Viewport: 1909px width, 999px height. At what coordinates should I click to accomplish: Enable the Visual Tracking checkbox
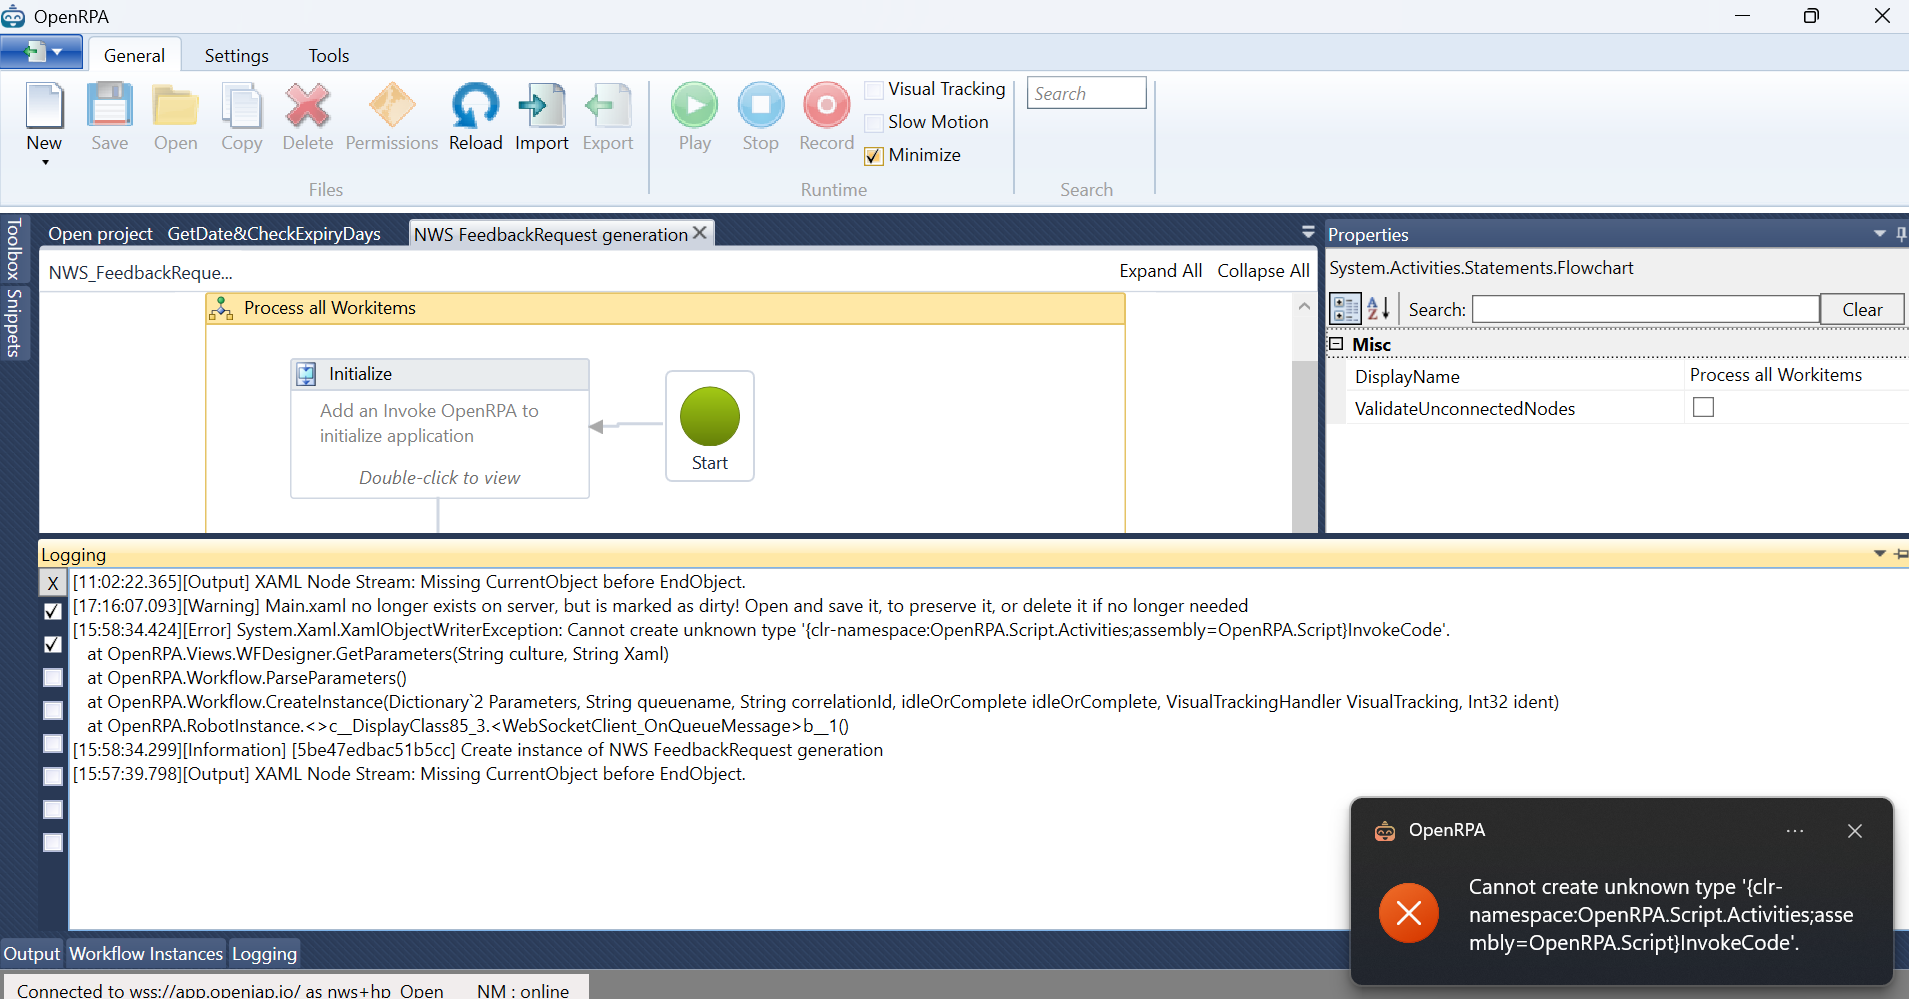tap(874, 90)
